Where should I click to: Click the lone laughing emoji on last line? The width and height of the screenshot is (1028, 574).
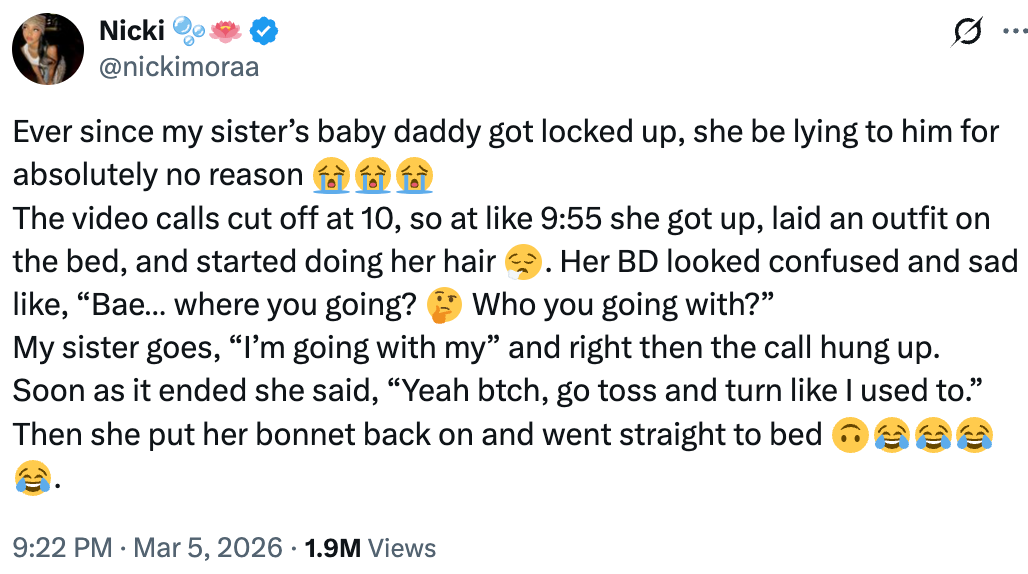point(30,481)
